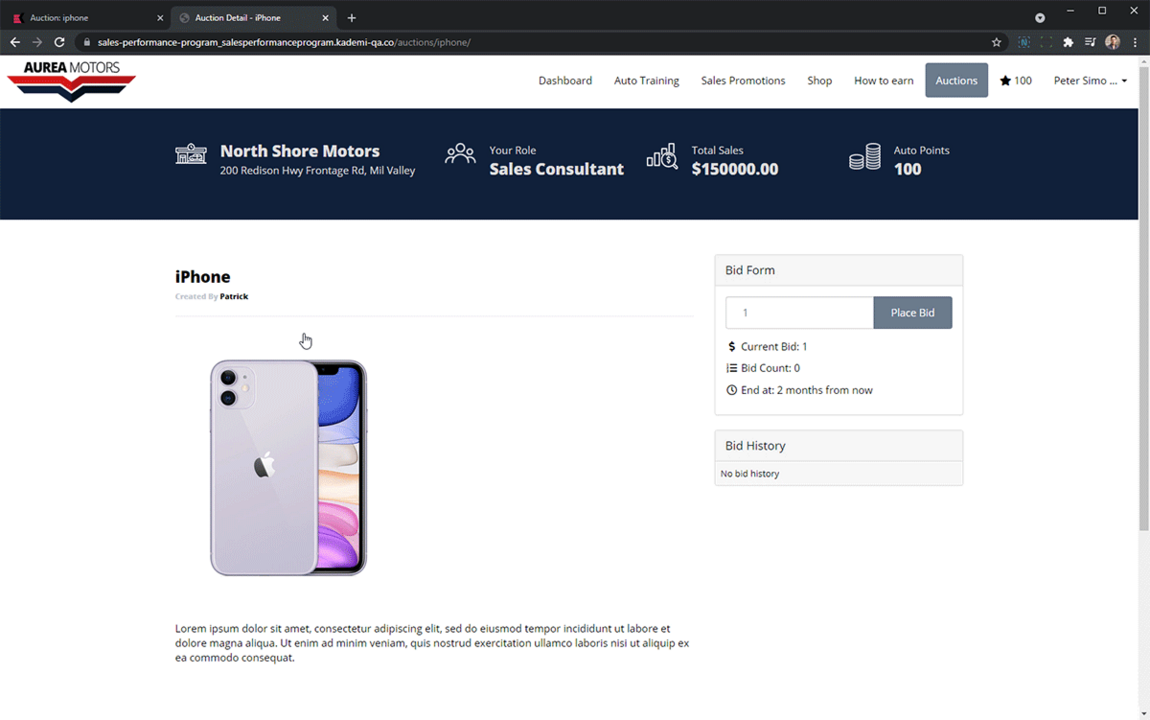Click the bid amount input field
Image resolution: width=1150 pixels, height=720 pixels.
click(x=799, y=312)
